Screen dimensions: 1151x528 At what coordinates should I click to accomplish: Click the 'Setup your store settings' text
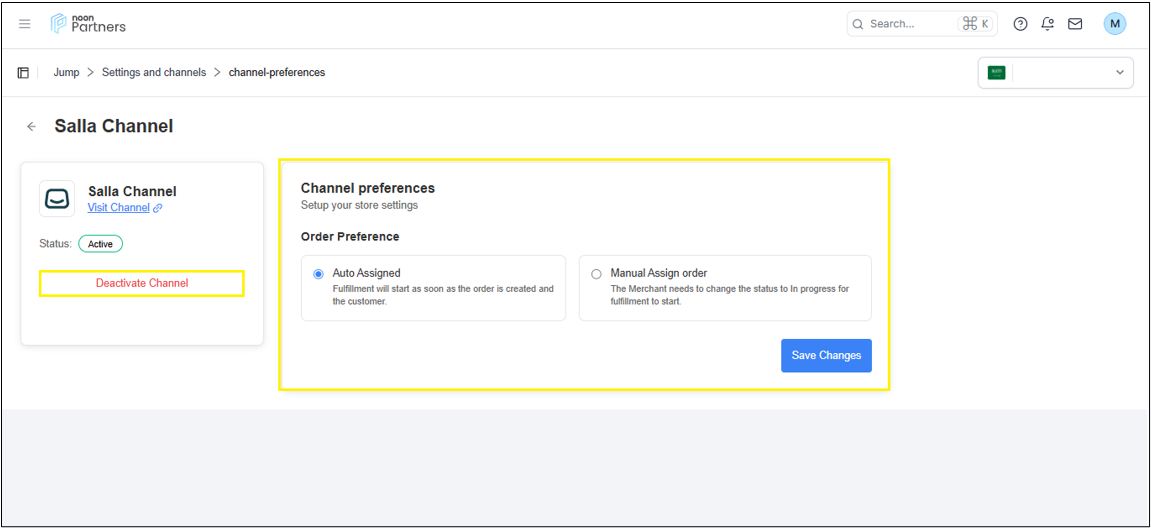(360, 206)
